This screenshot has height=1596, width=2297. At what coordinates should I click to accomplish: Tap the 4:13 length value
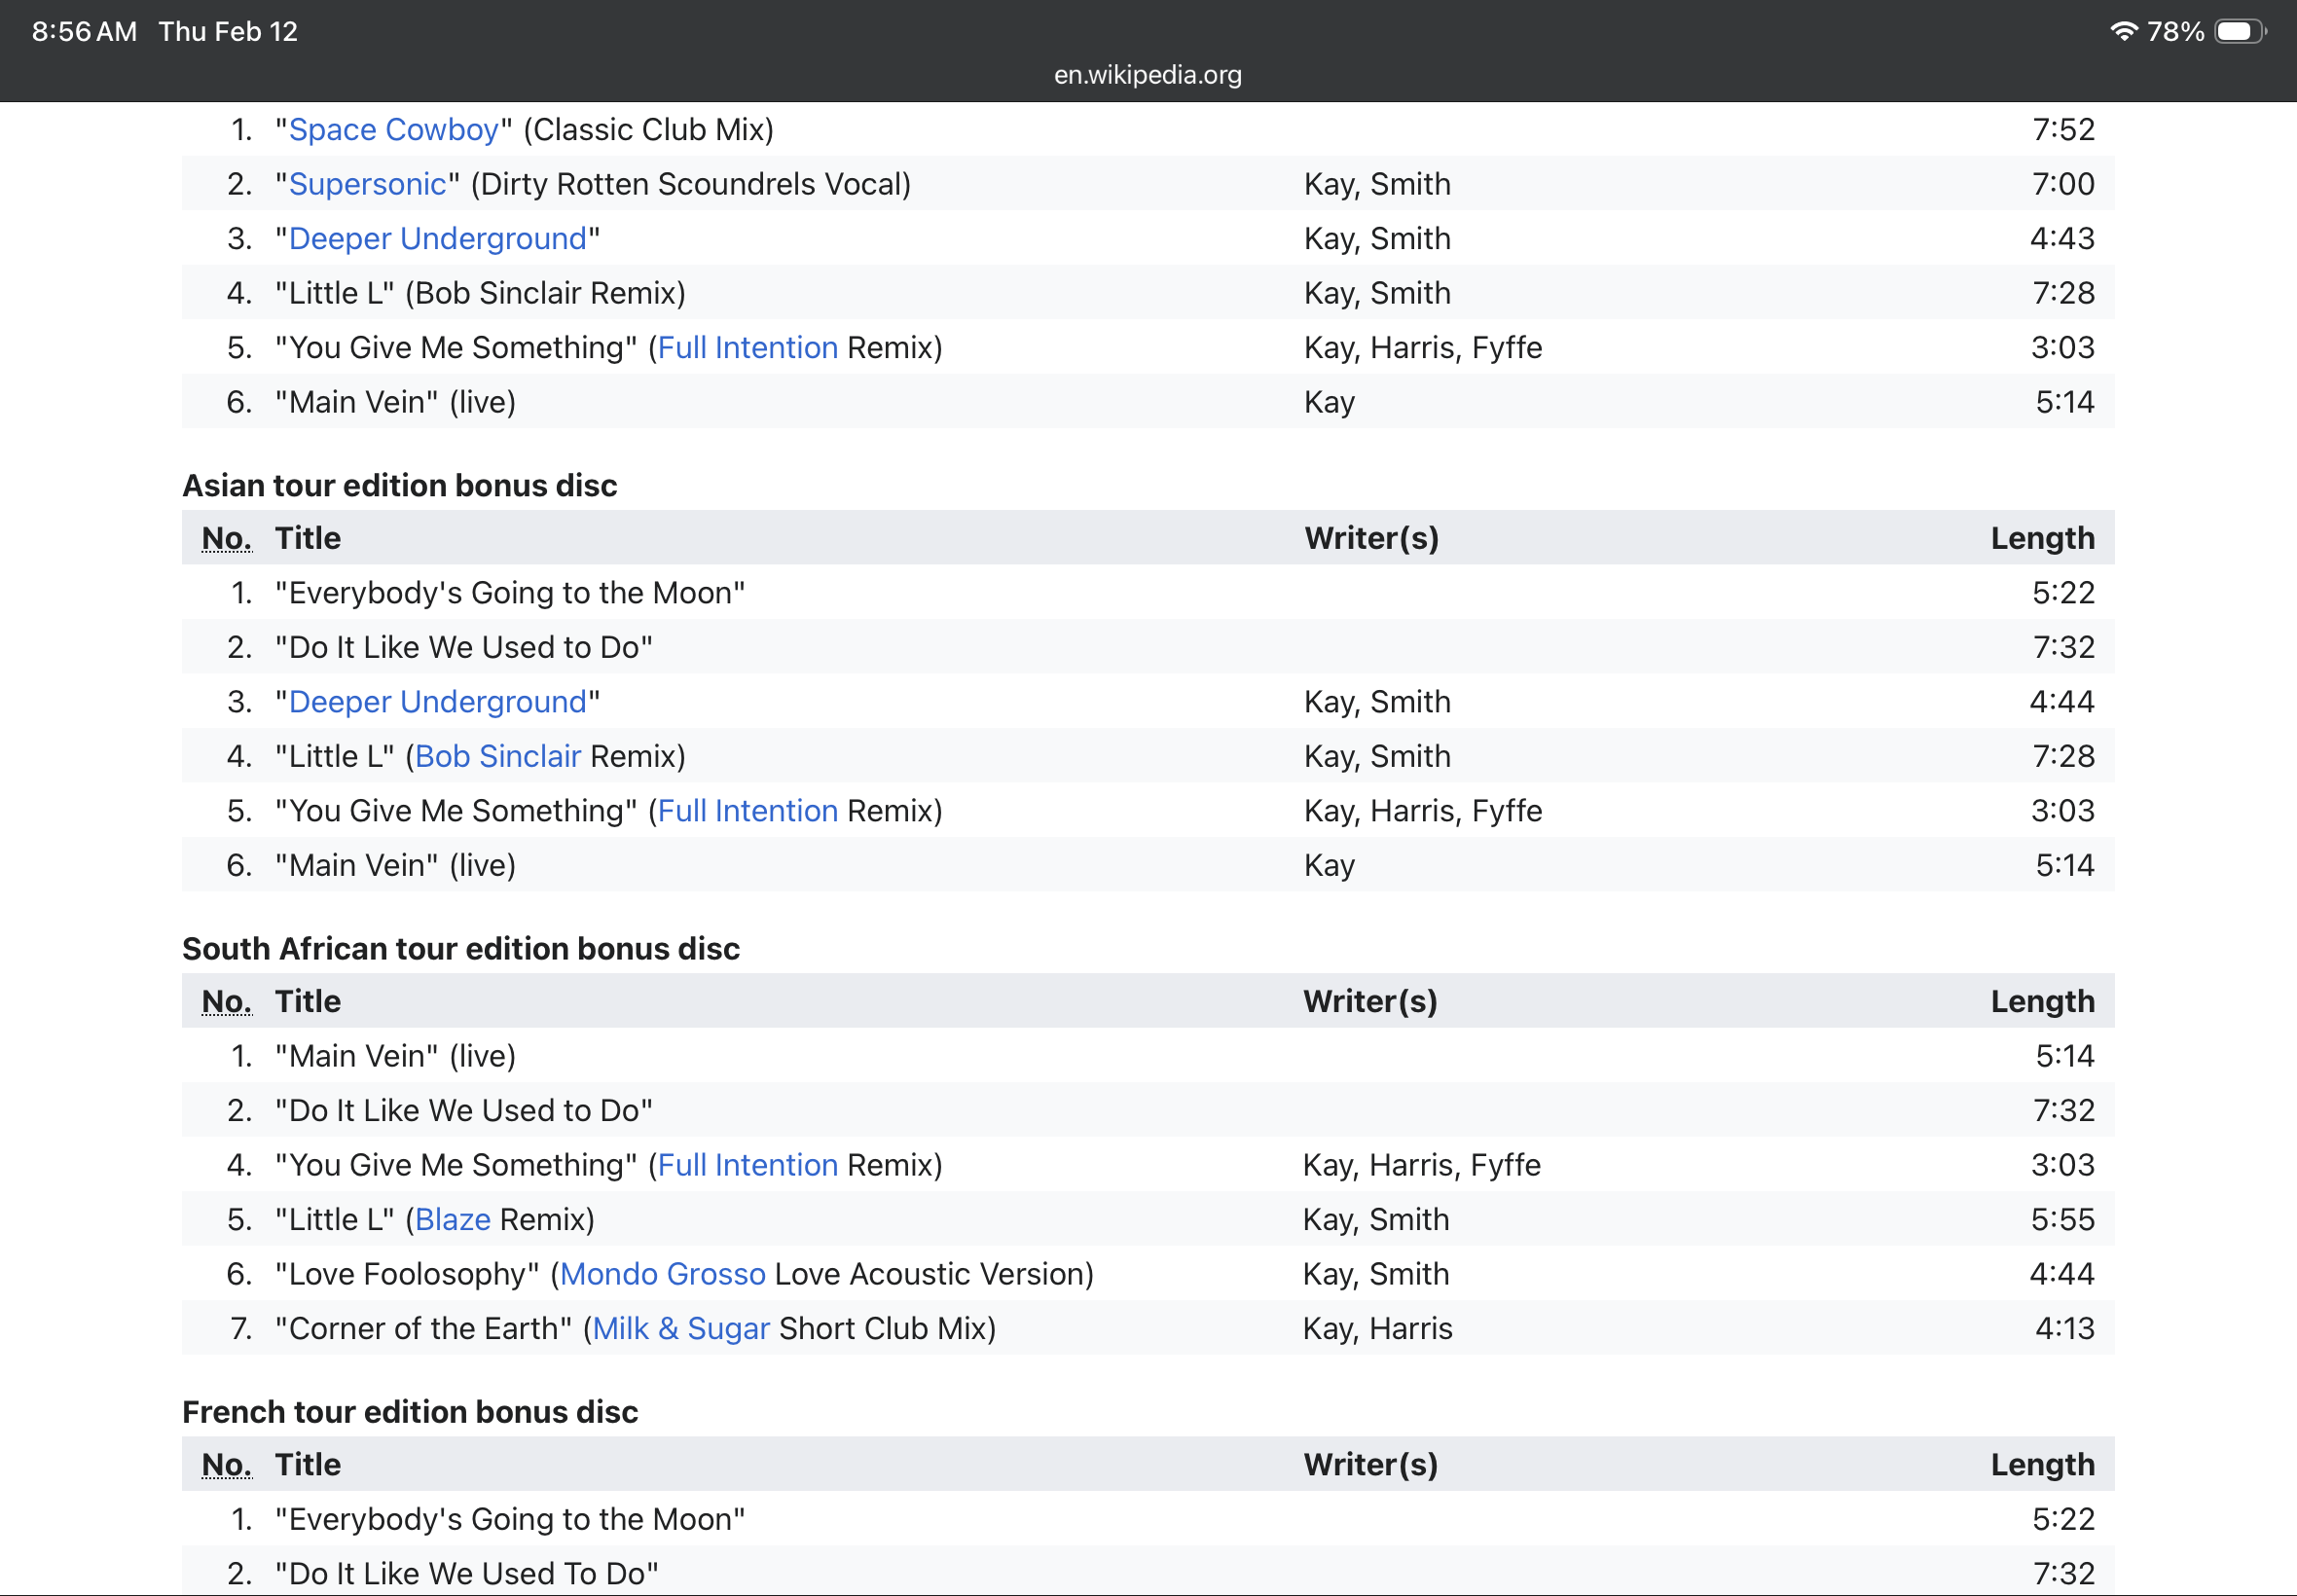point(2064,1328)
